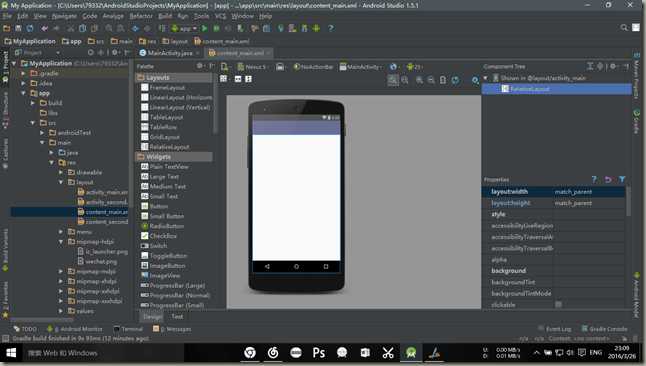Screen dimensions: 646x366
Task: Open the Refactor menu
Action: (x=141, y=16)
